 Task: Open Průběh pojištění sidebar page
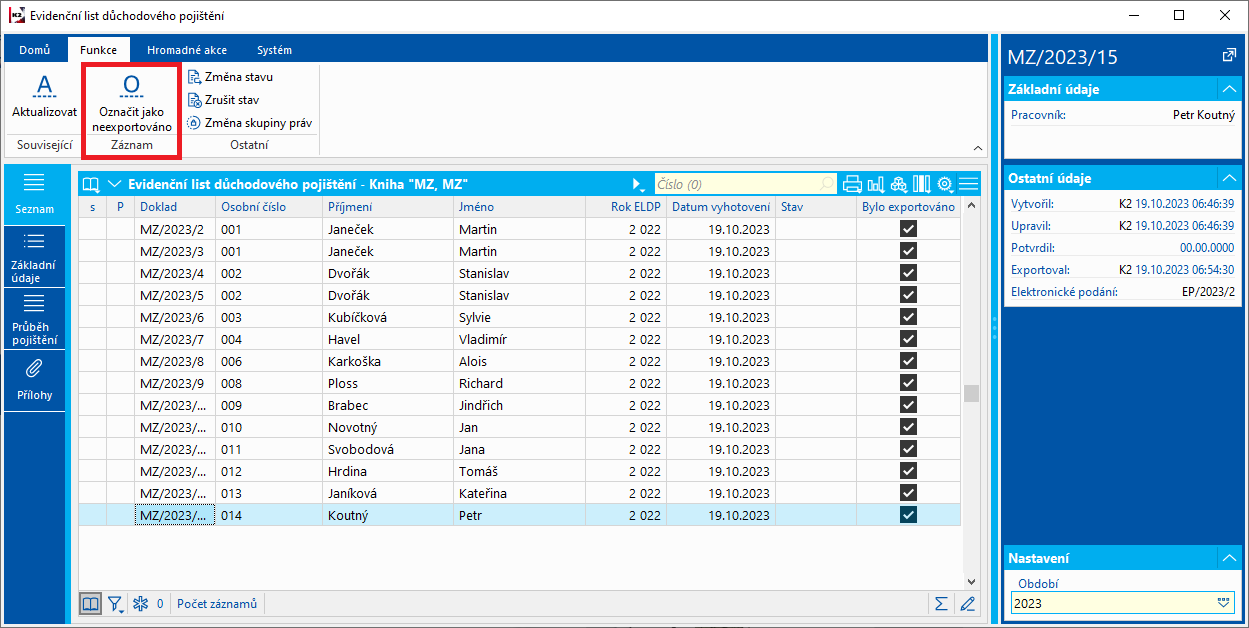click(35, 319)
